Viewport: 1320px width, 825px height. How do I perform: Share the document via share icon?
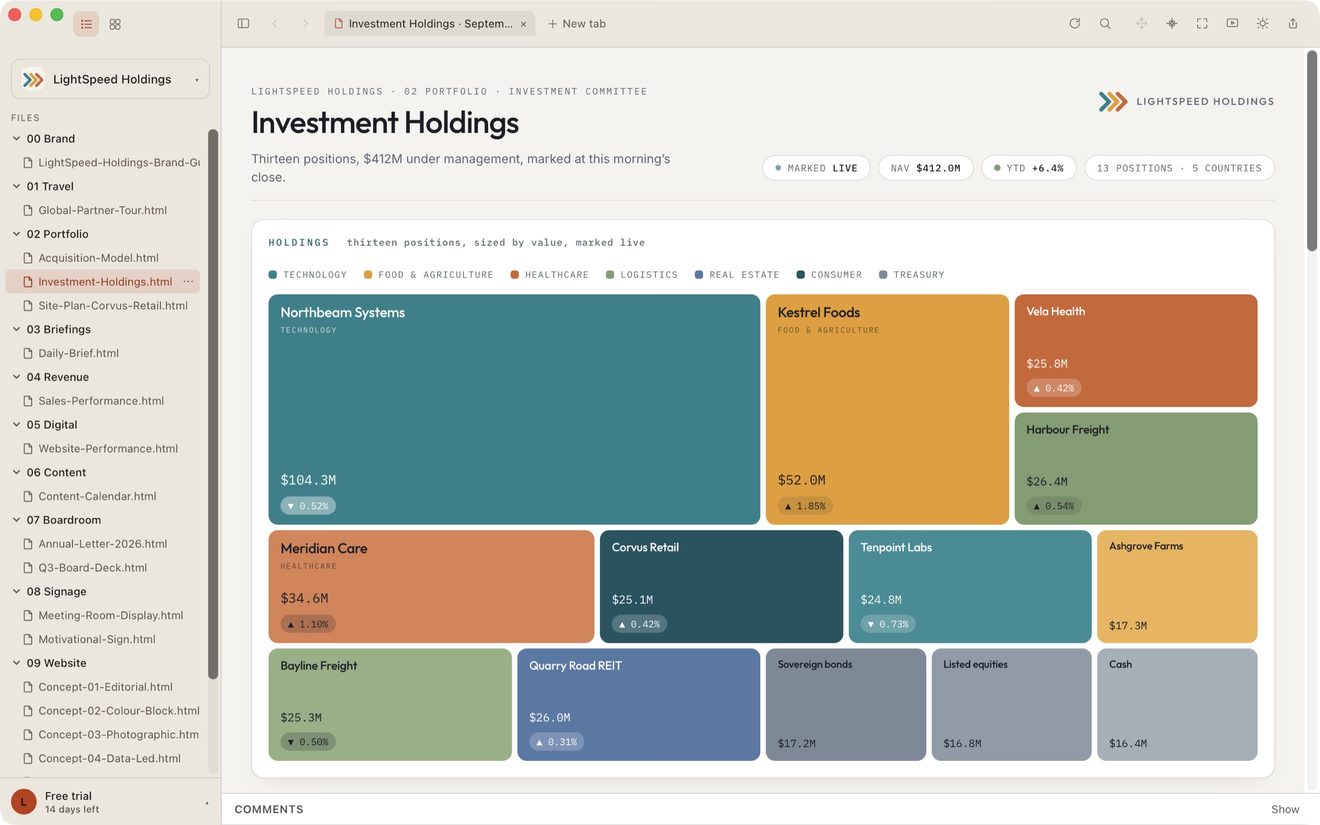click(1293, 24)
